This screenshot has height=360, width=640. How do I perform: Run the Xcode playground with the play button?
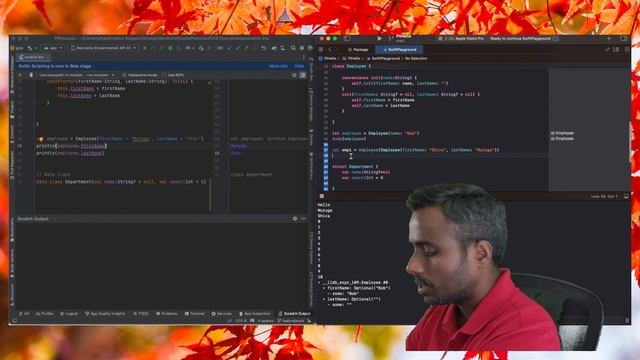pyautogui.click(x=380, y=38)
